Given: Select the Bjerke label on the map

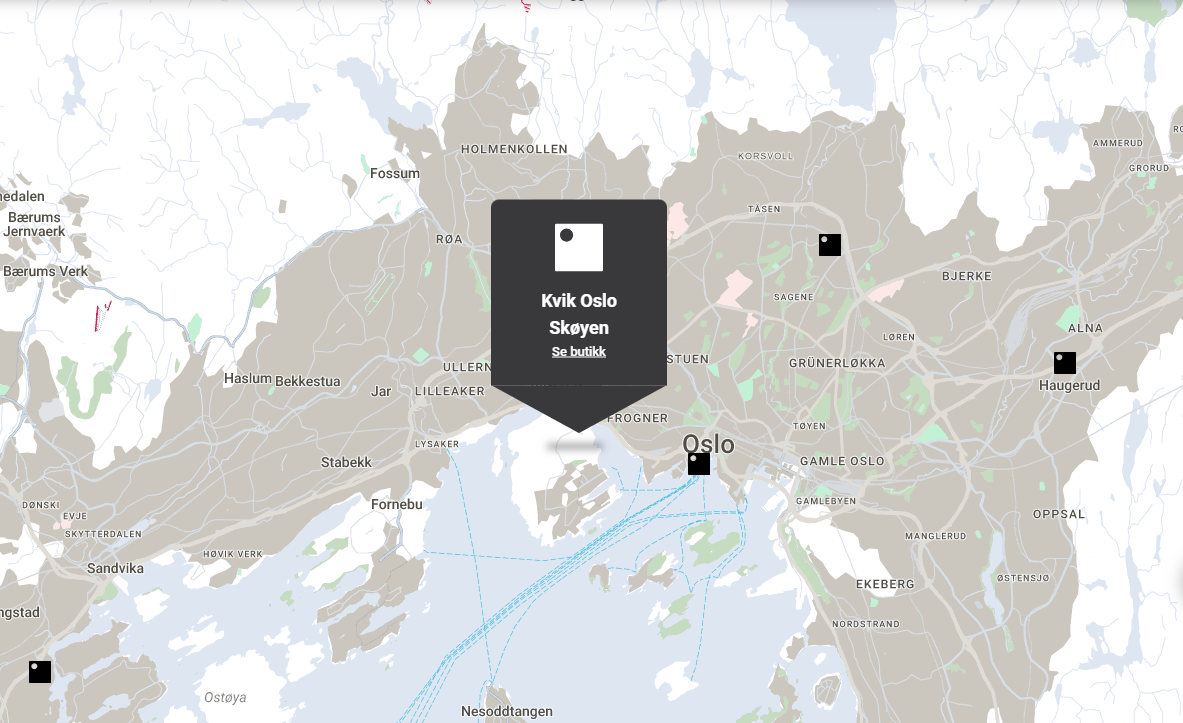Looking at the screenshot, I should pos(967,275).
